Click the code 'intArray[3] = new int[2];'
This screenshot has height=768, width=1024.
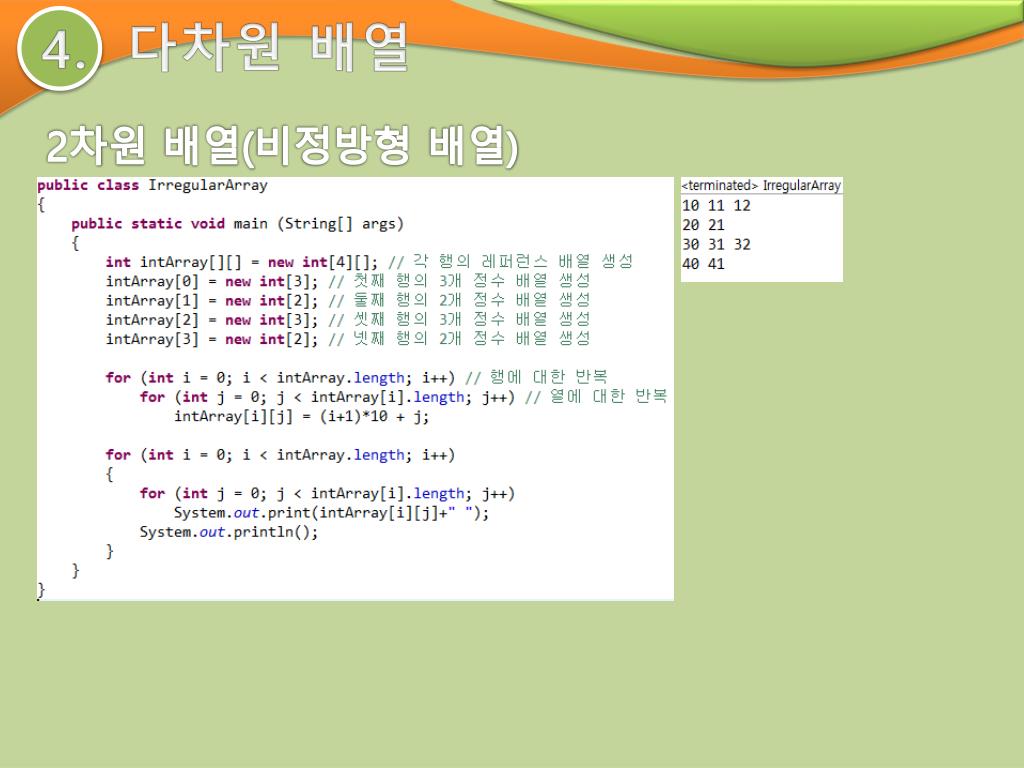tap(212, 340)
